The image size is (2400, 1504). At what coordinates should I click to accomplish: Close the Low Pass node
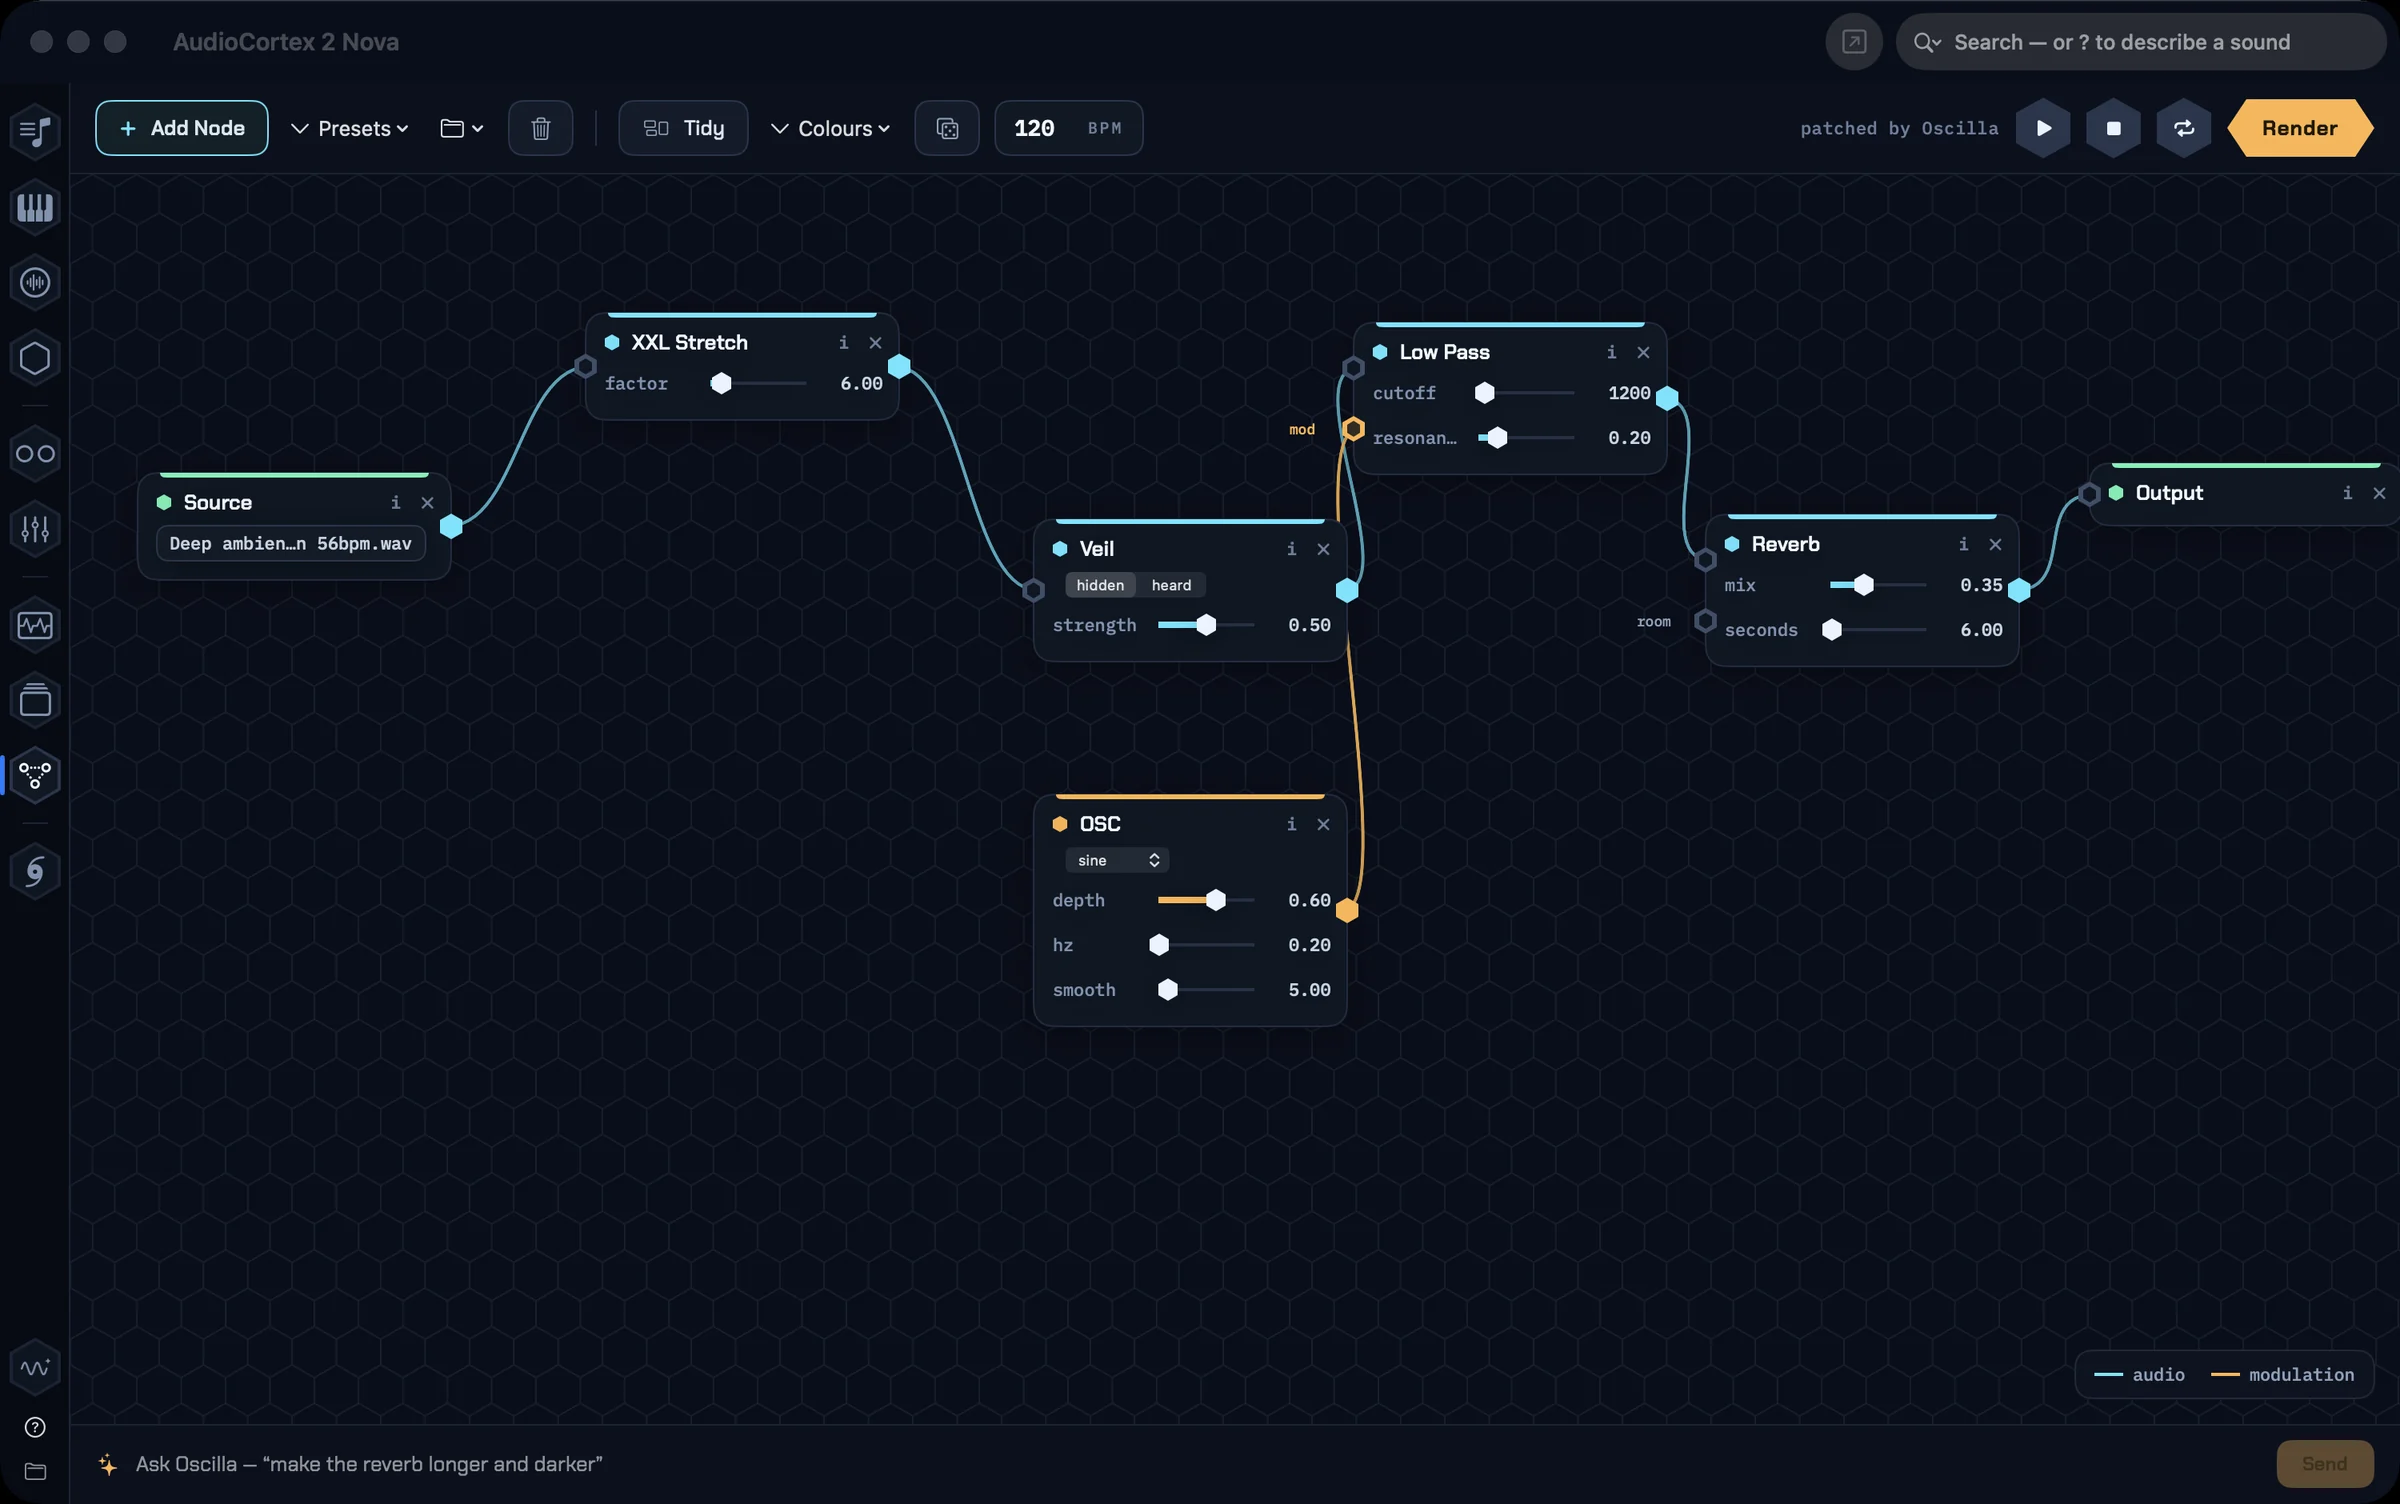pyautogui.click(x=1644, y=352)
